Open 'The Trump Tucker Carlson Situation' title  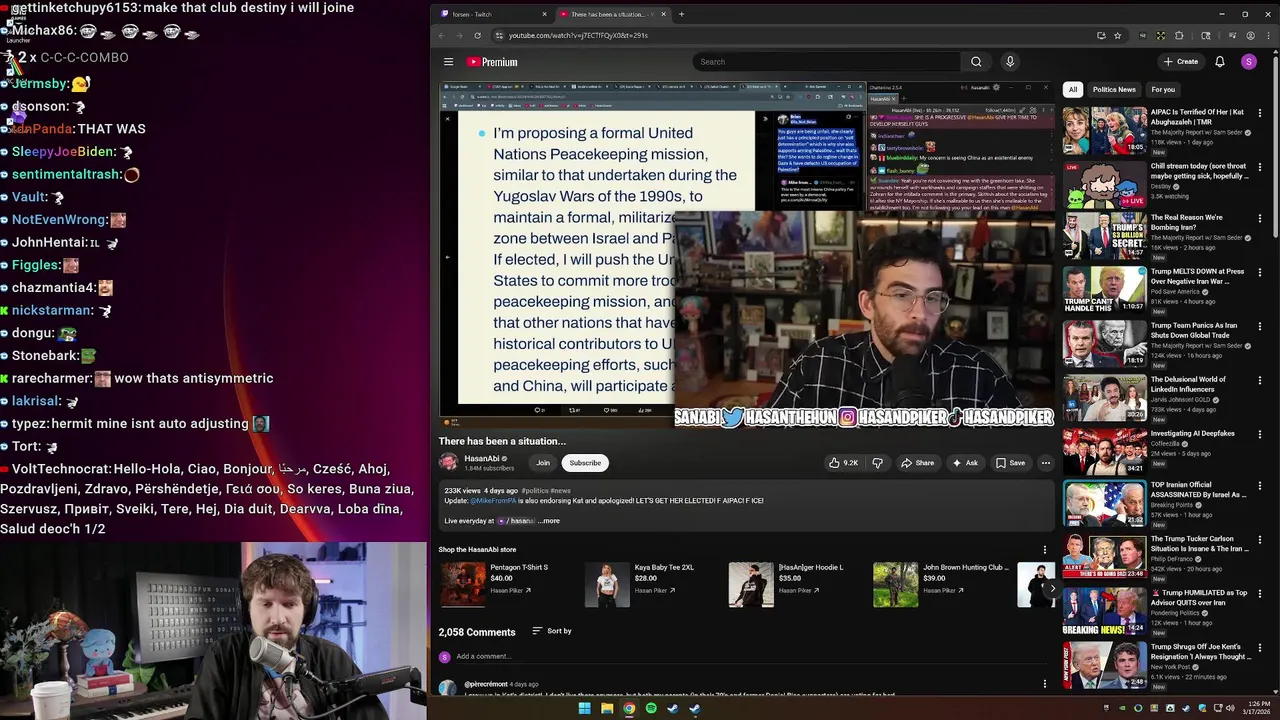click(x=1200, y=544)
